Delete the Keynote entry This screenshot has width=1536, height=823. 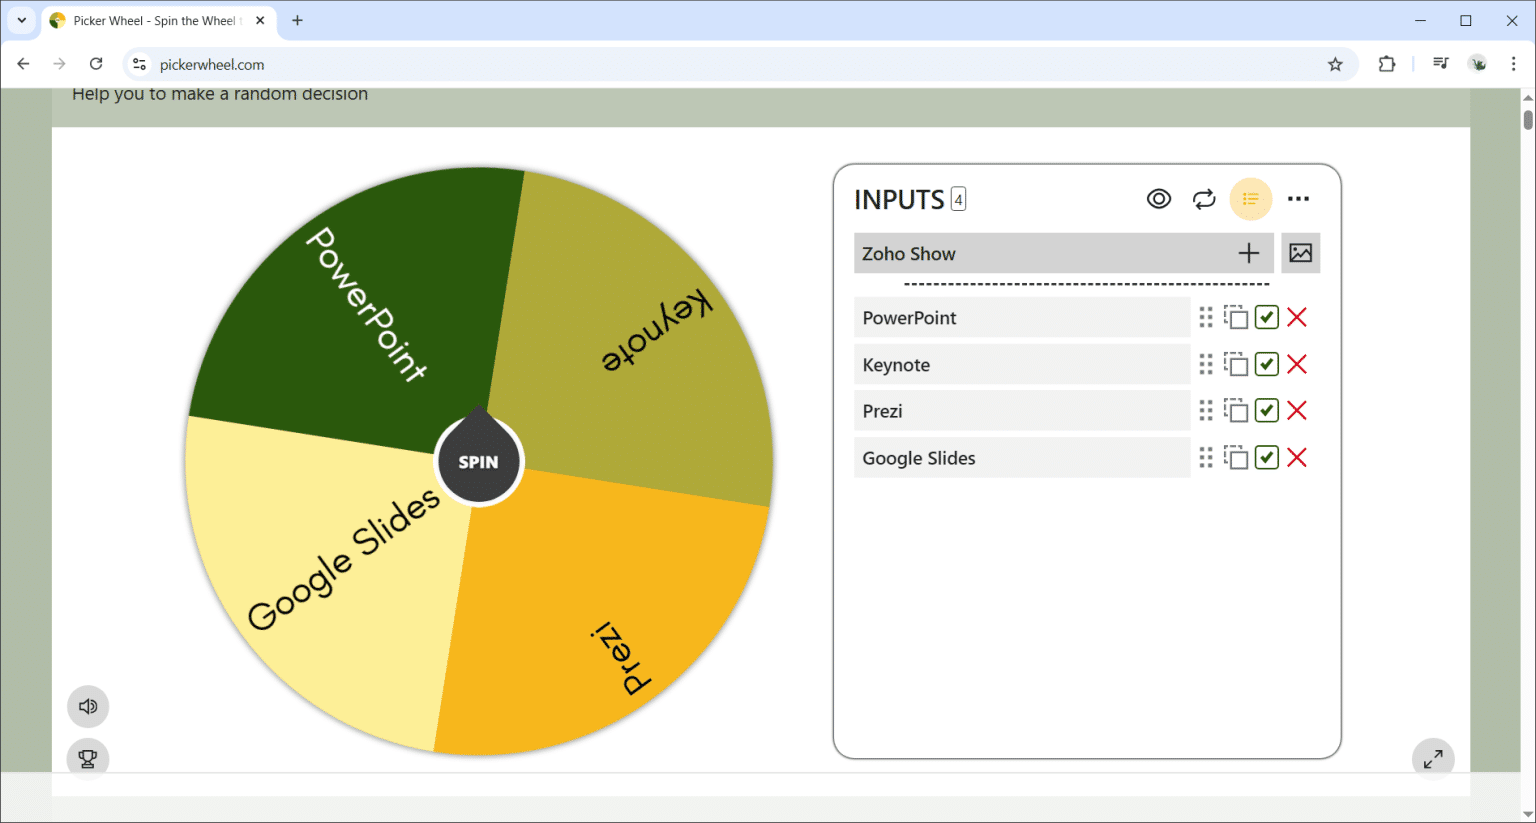point(1297,364)
